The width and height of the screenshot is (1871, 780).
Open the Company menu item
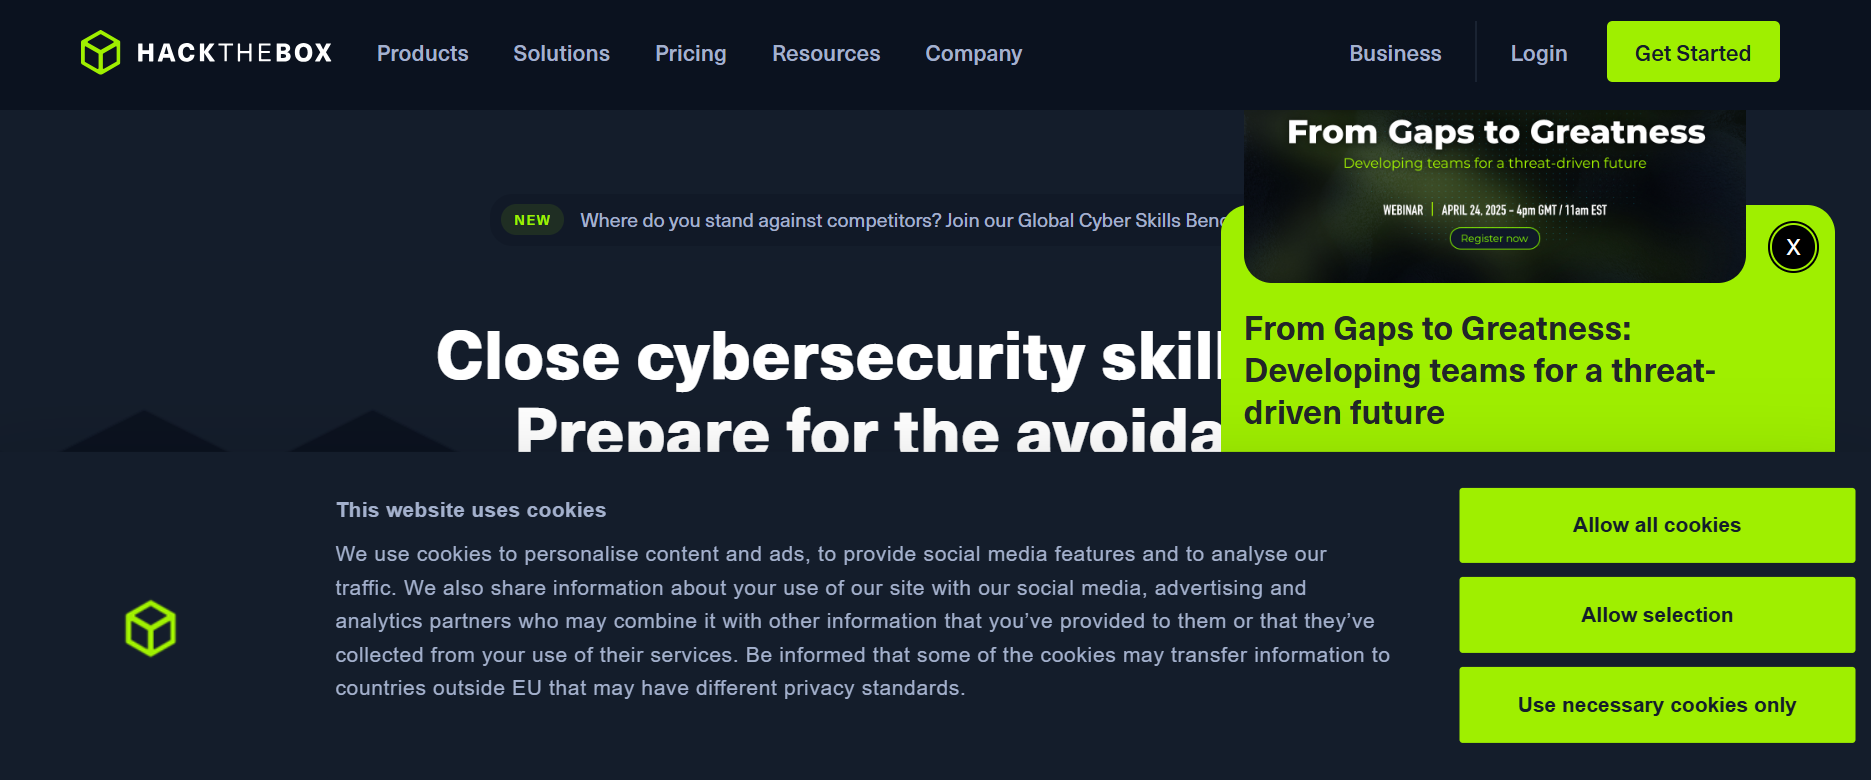(x=973, y=53)
